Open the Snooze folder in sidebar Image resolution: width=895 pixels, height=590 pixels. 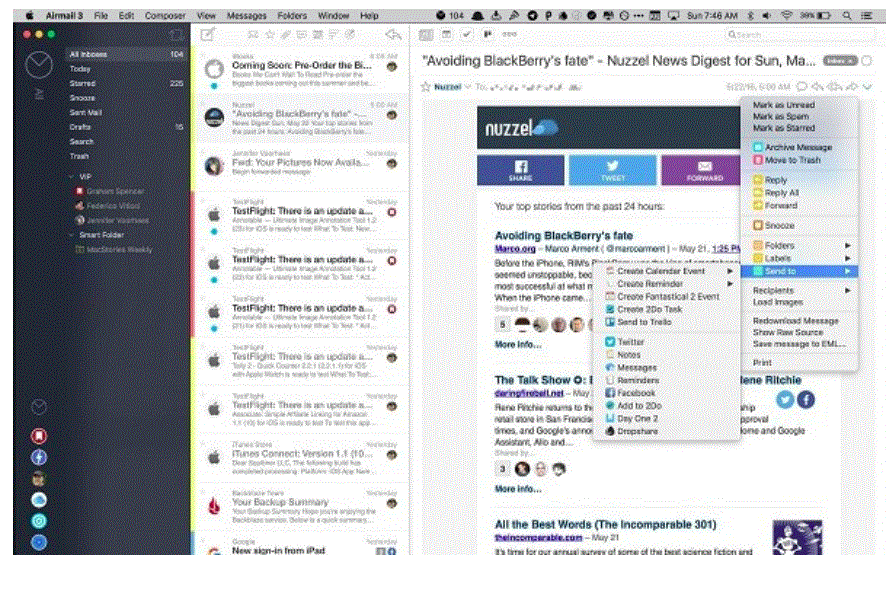(x=126, y=98)
